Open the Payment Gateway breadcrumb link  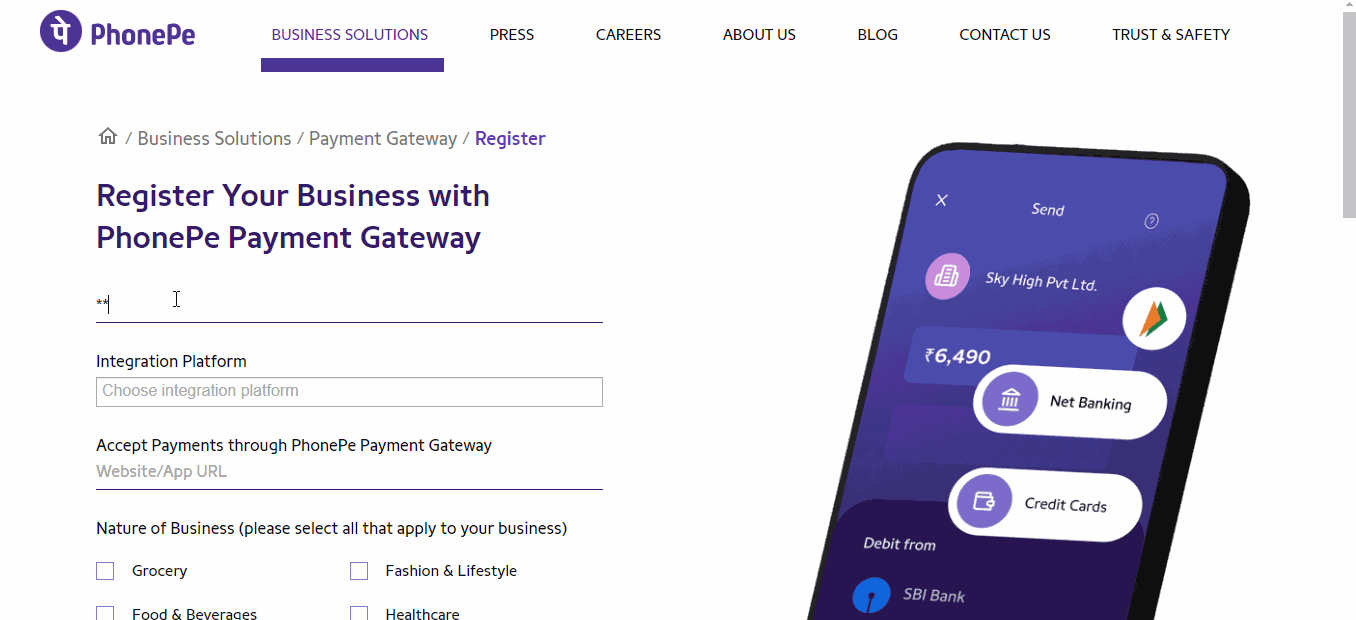[382, 138]
